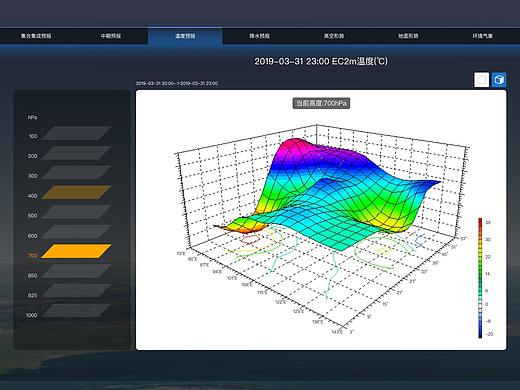This screenshot has height=390, width=520.
Task: Click the hPa unit label
Action: (x=32, y=117)
